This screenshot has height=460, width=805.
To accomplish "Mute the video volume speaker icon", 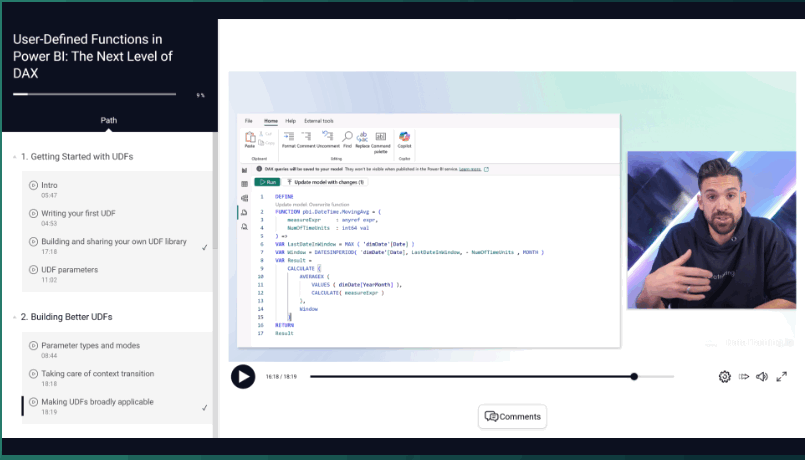I will [762, 377].
